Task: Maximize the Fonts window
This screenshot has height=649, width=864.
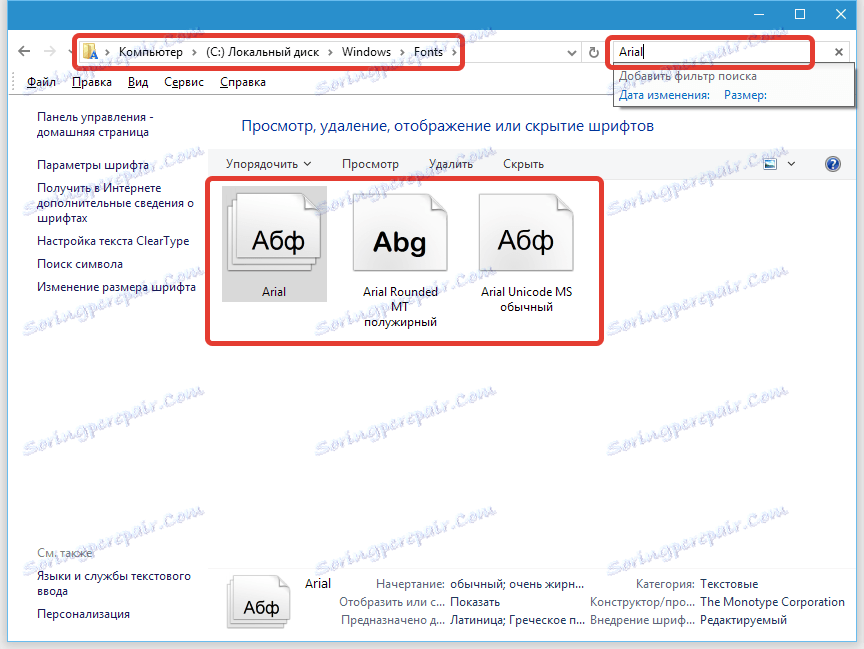Action: [x=800, y=14]
